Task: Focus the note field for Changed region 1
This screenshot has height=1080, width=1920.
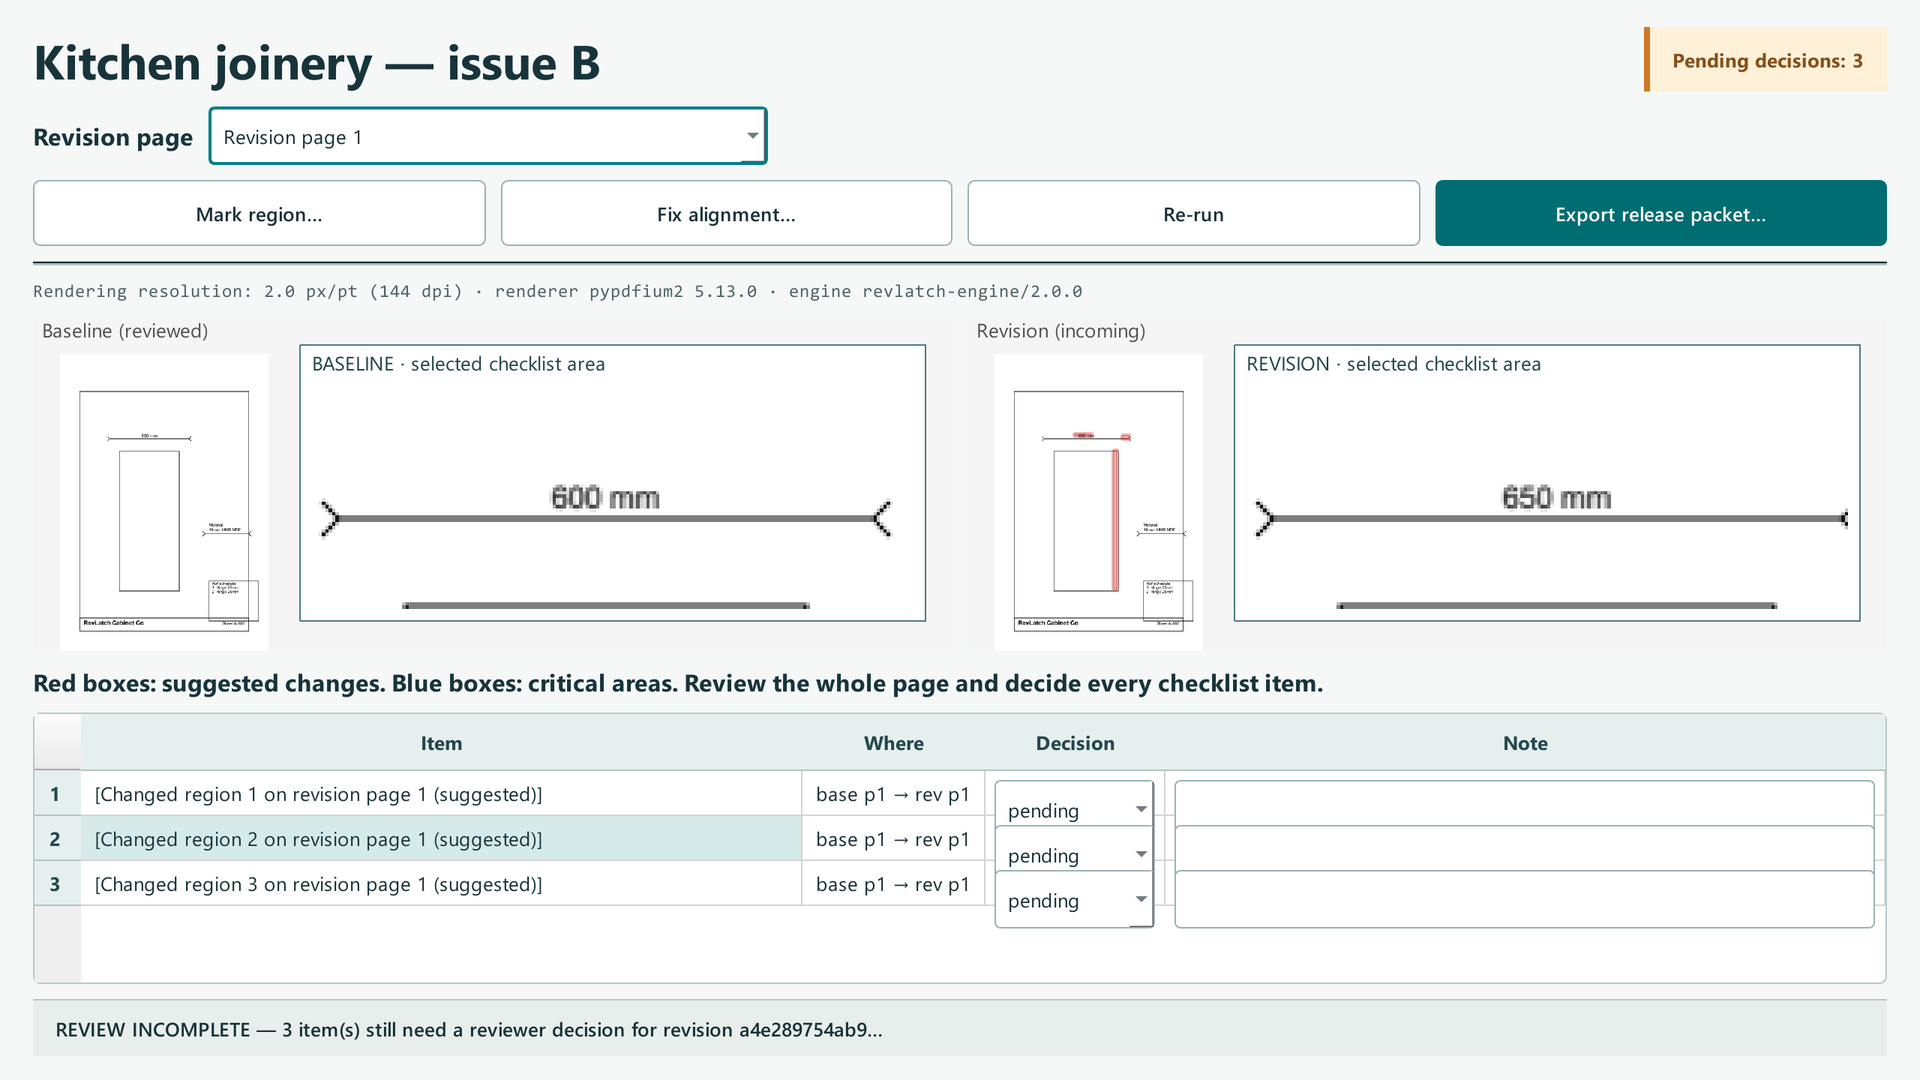Action: (x=1524, y=804)
